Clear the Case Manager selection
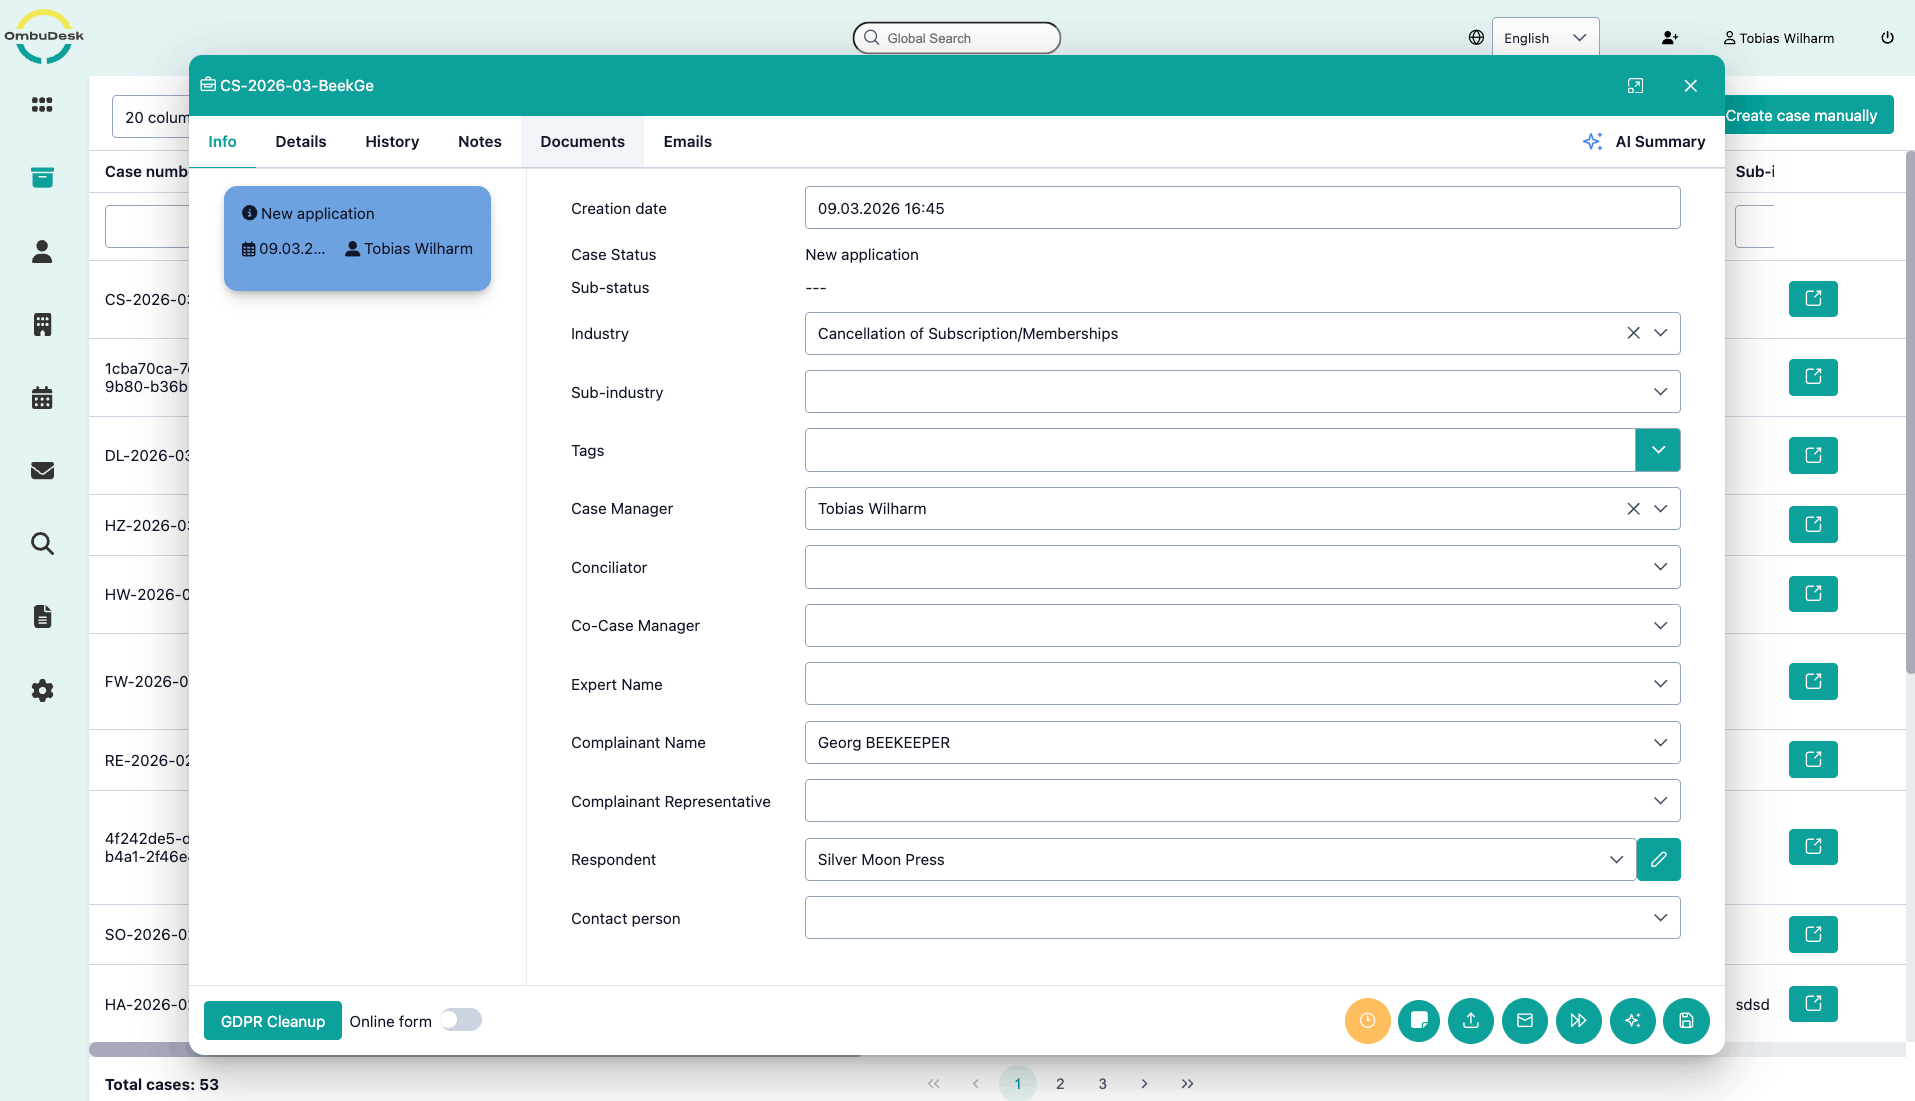This screenshot has width=1915, height=1101. pos(1633,509)
